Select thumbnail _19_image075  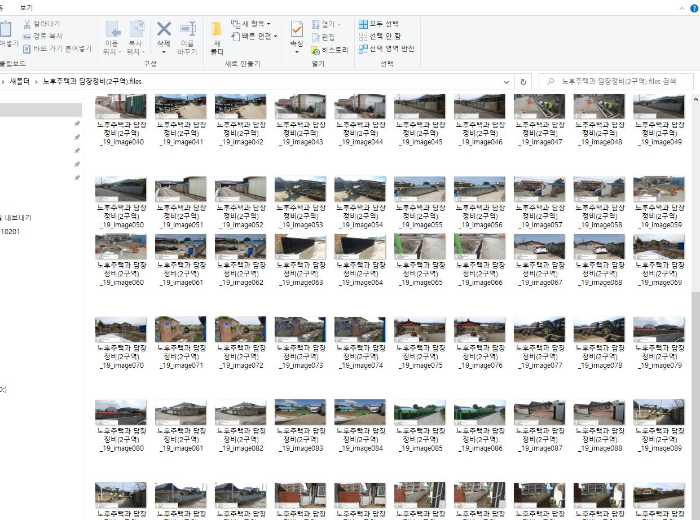[x=420, y=329]
